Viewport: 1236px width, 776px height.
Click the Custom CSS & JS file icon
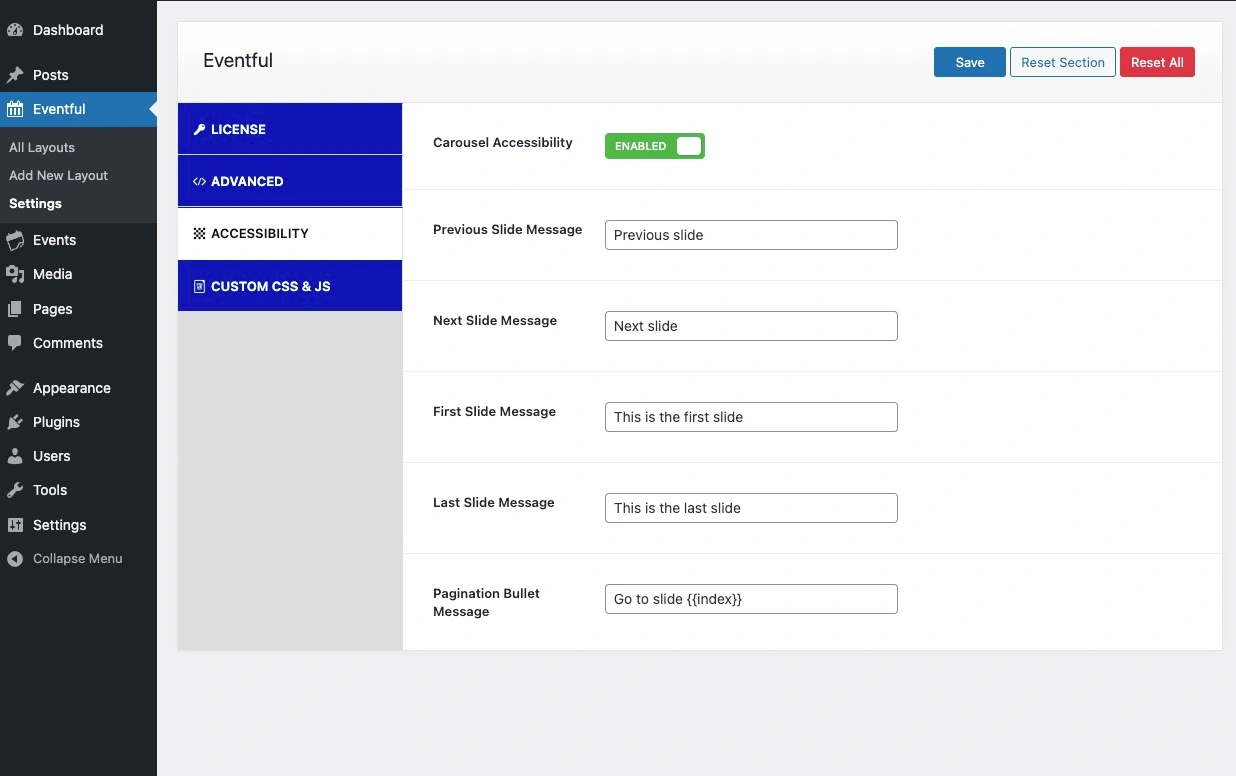click(199, 286)
